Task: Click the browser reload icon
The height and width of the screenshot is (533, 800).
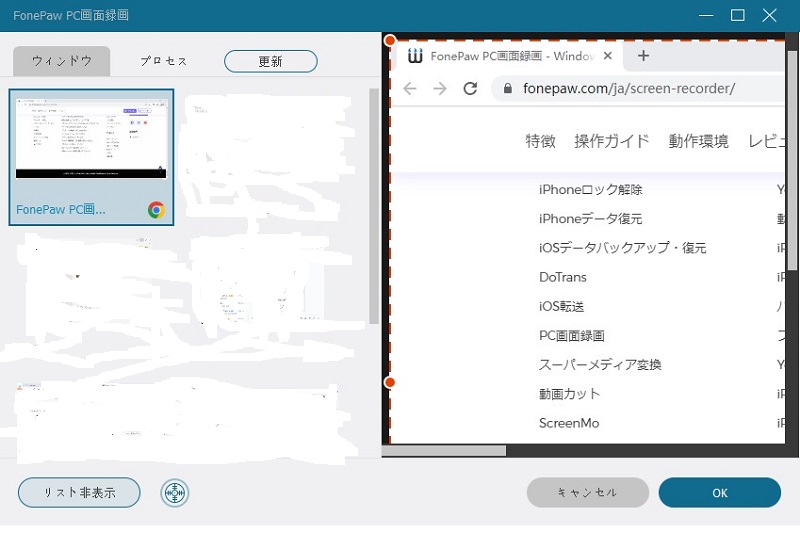Action: (x=470, y=89)
